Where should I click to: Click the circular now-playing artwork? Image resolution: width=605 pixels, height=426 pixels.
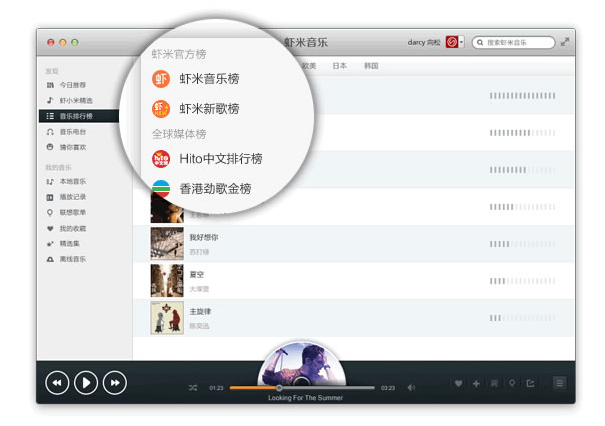point(302,364)
